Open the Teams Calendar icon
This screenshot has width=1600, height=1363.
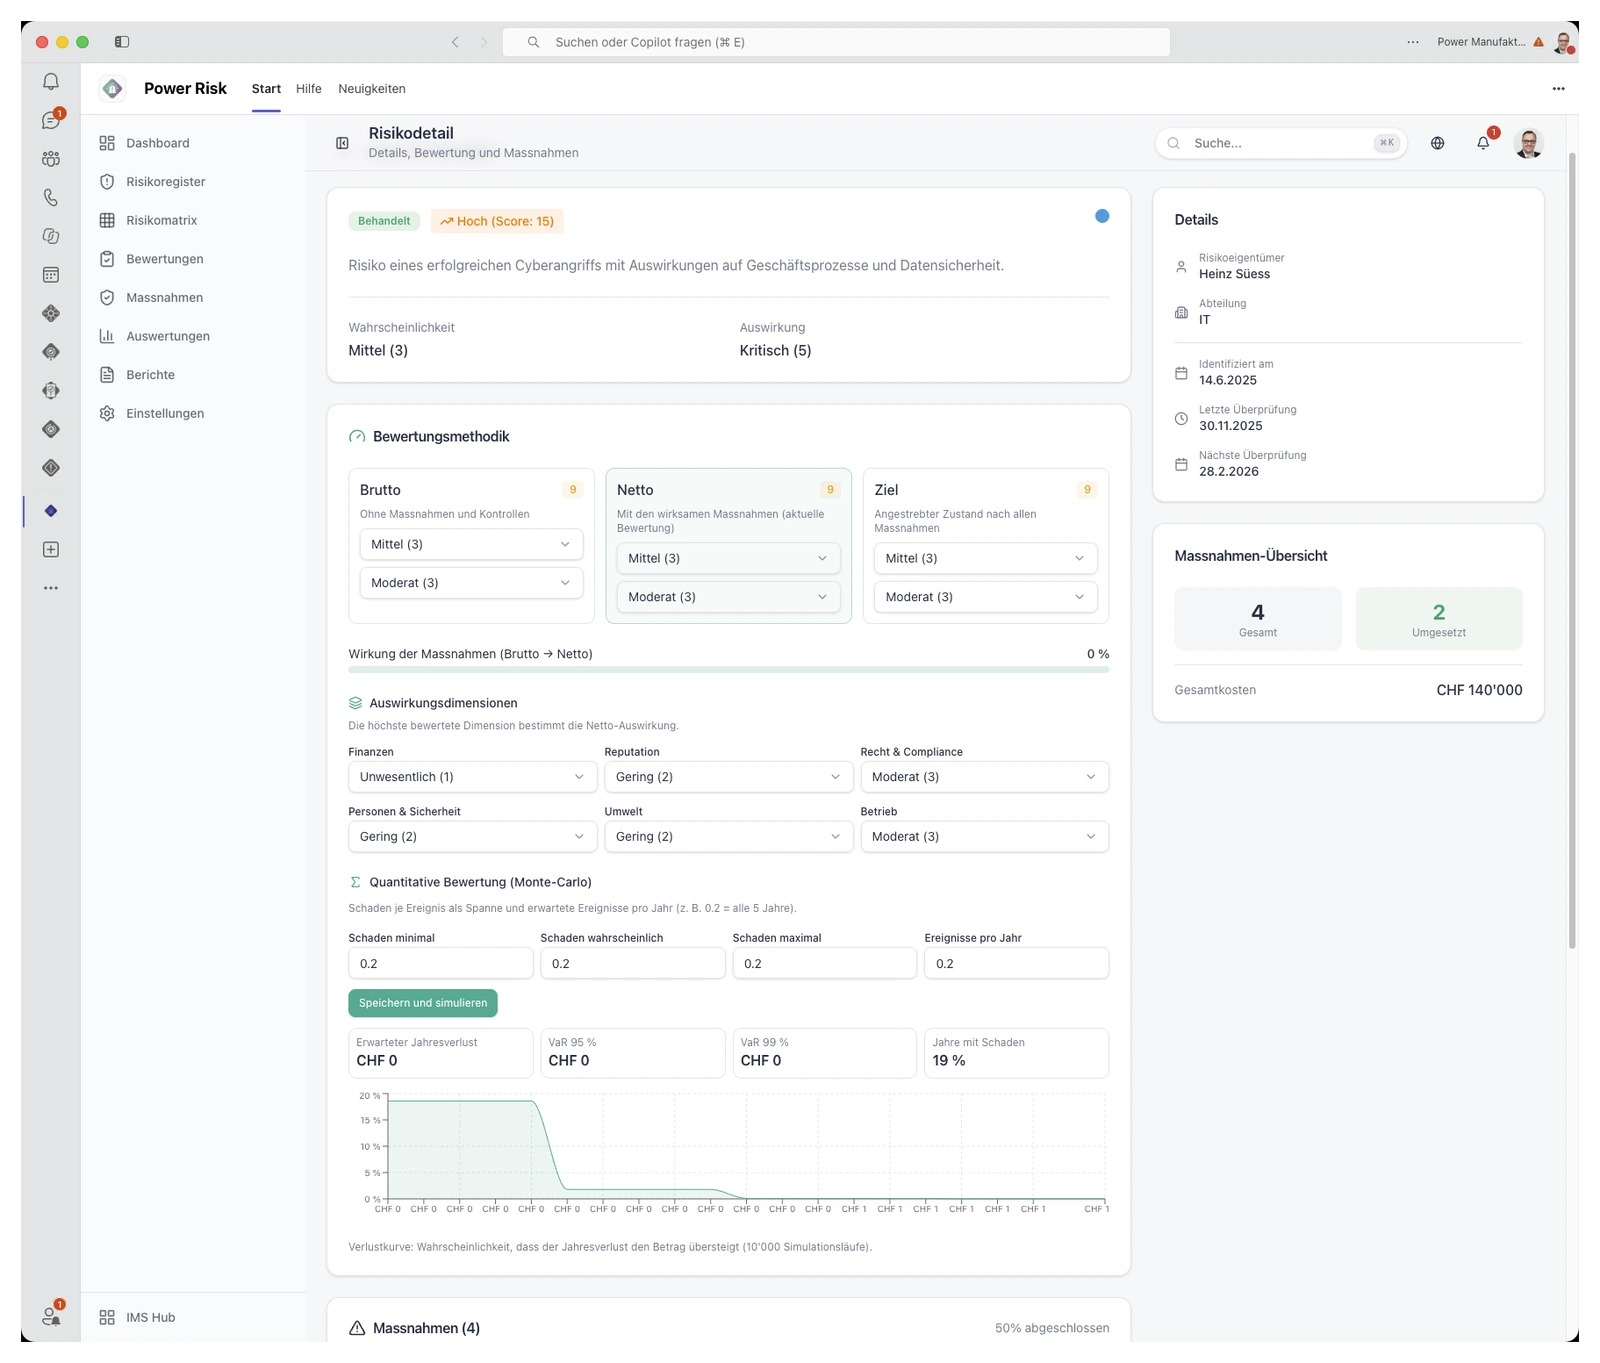(51, 274)
